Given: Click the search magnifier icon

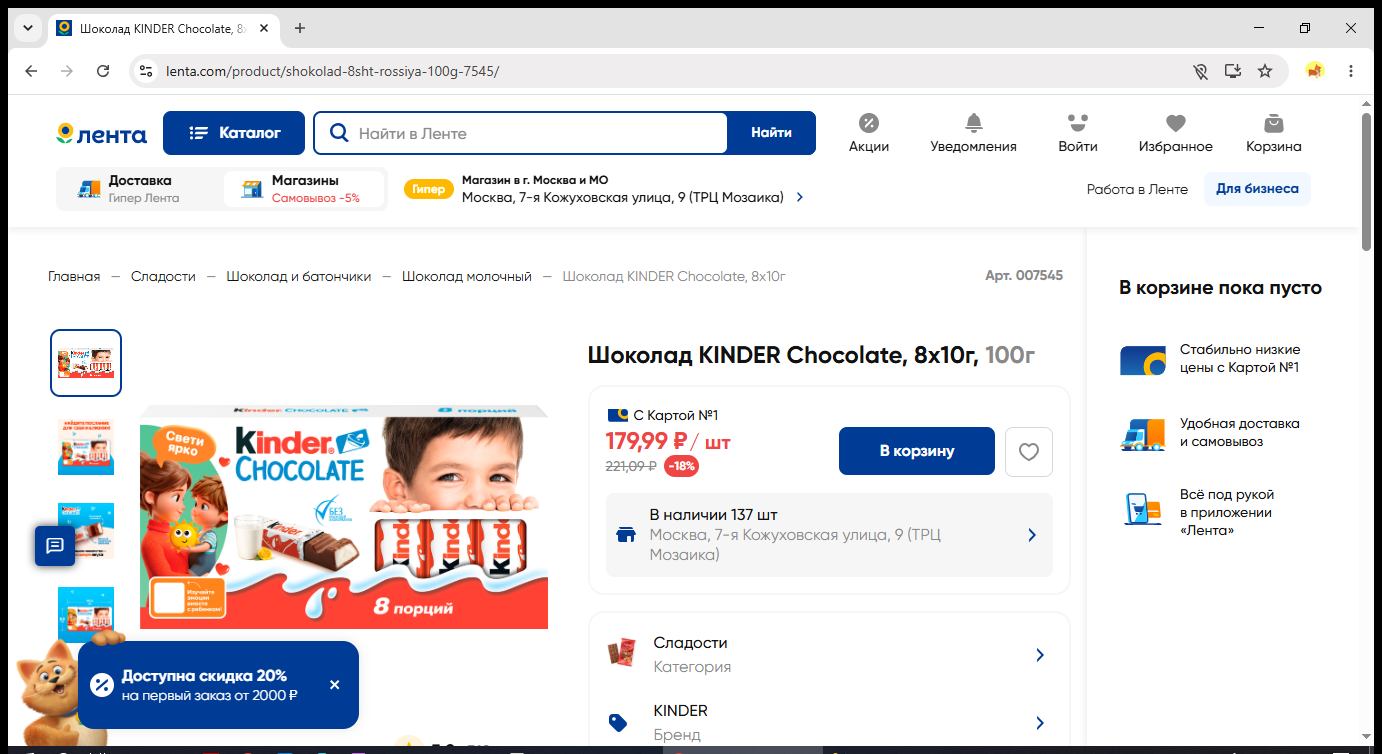Looking at the screenshot, I should point(339,133).
